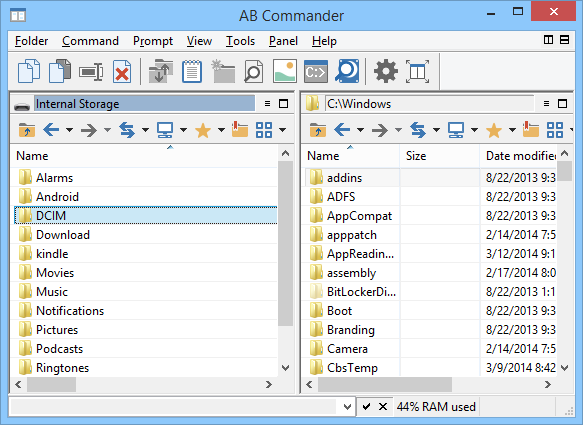Click the view mode grid icon in left panel
This screenshot has height=425, width=583.
tap(264, 130)
